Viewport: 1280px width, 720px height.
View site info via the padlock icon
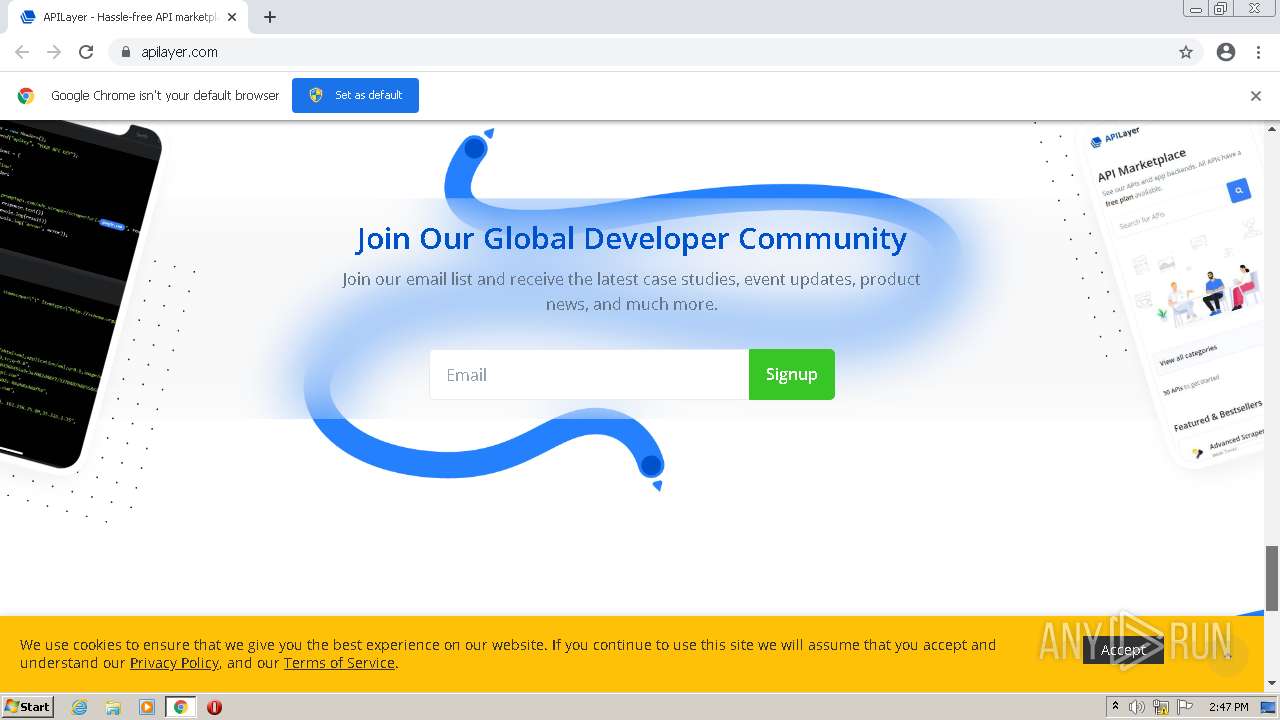126,52
